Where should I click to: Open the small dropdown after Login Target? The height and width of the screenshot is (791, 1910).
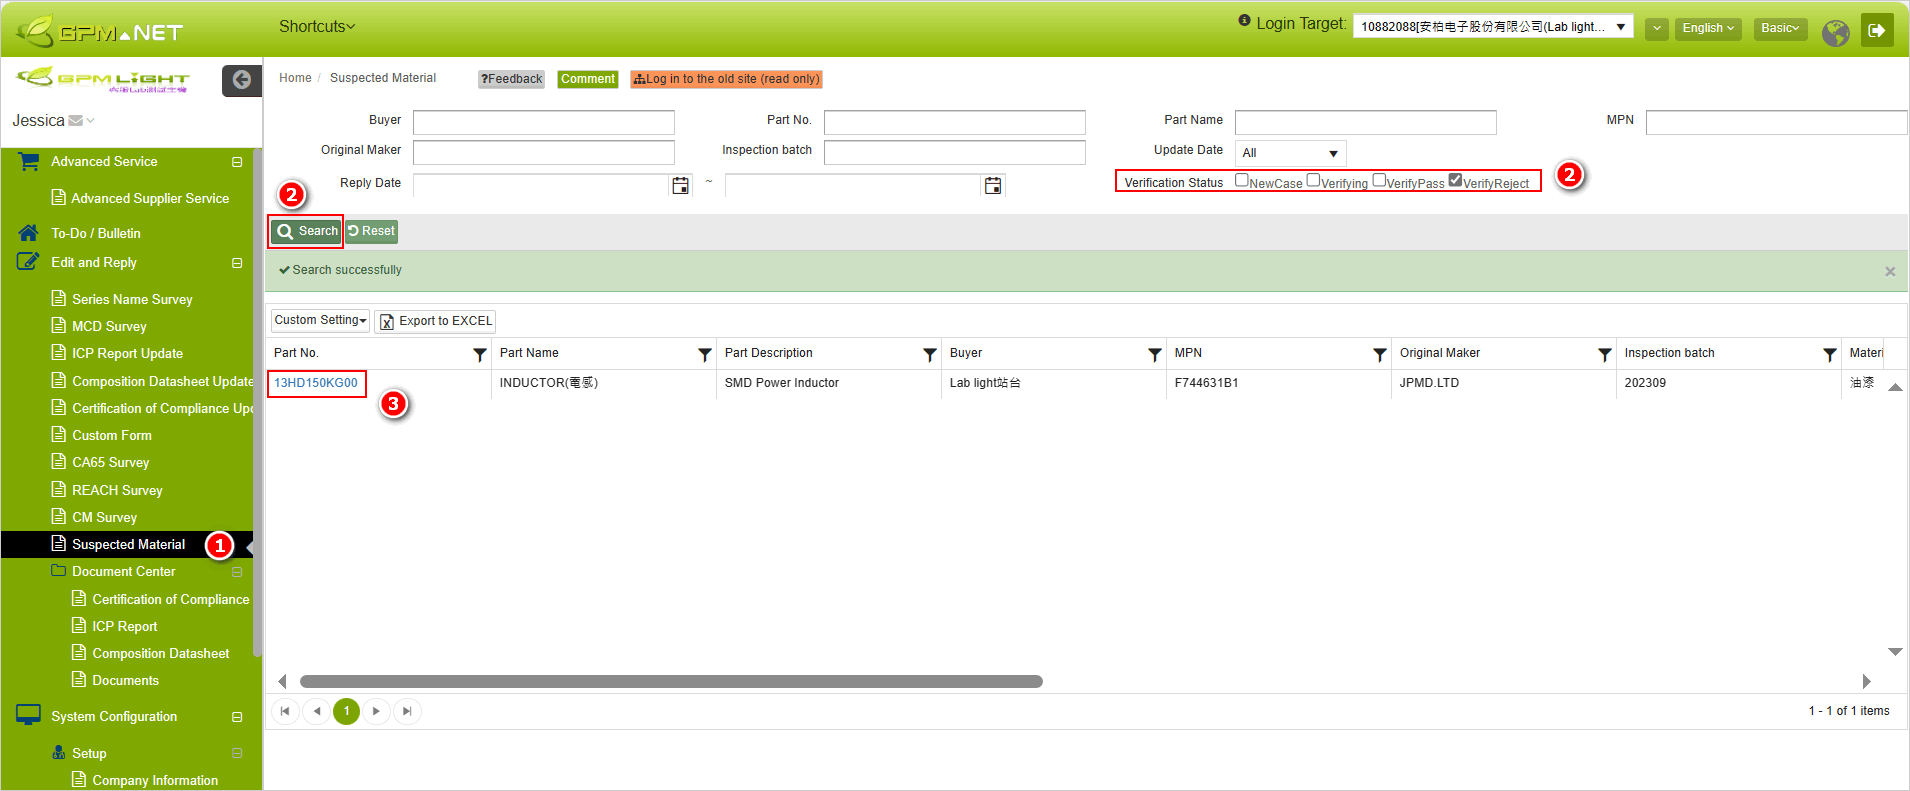tap(1657, 29)
